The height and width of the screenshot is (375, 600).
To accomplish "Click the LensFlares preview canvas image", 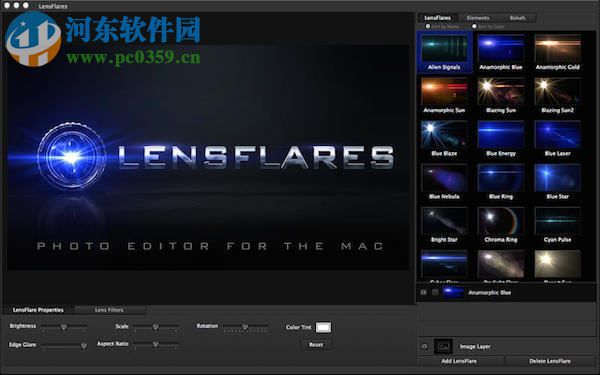I will 208,157.
